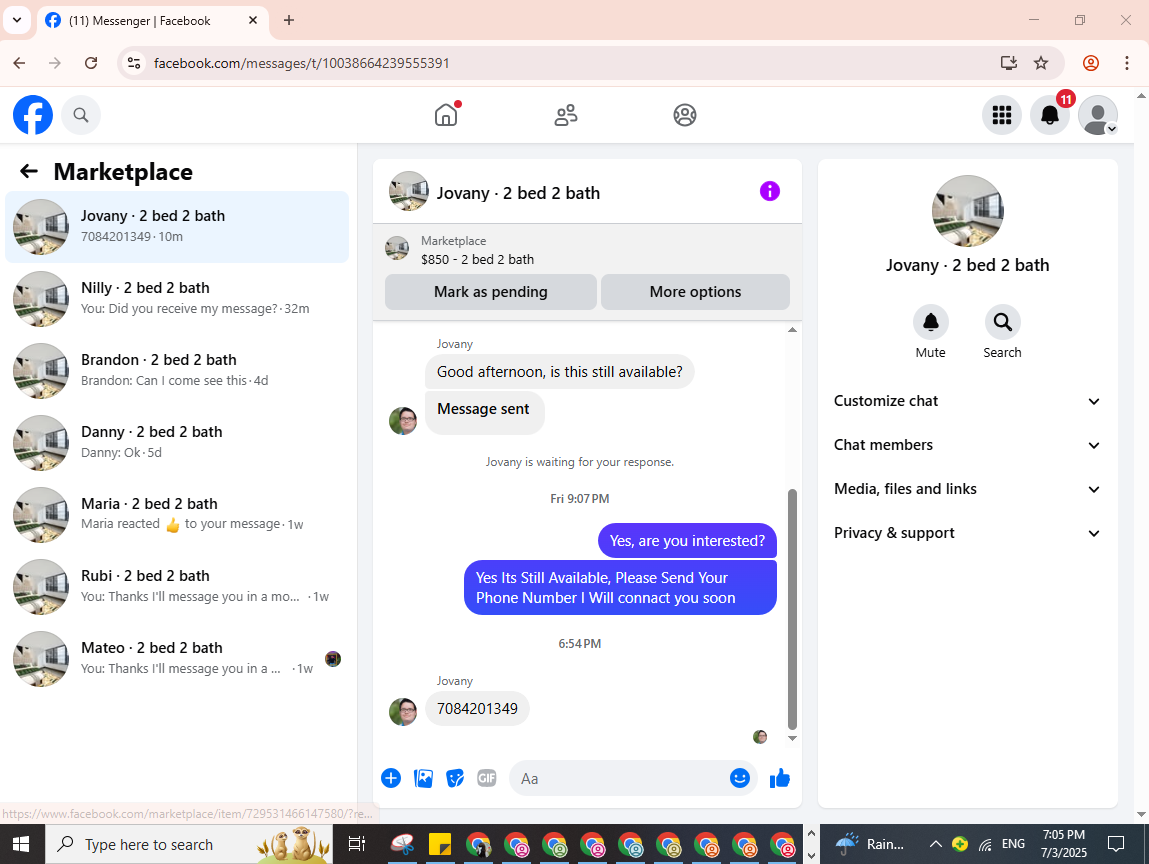This screenshot has width=1149, height=864.
Task: View site information icon in the address bar
Action: (134, 63)
